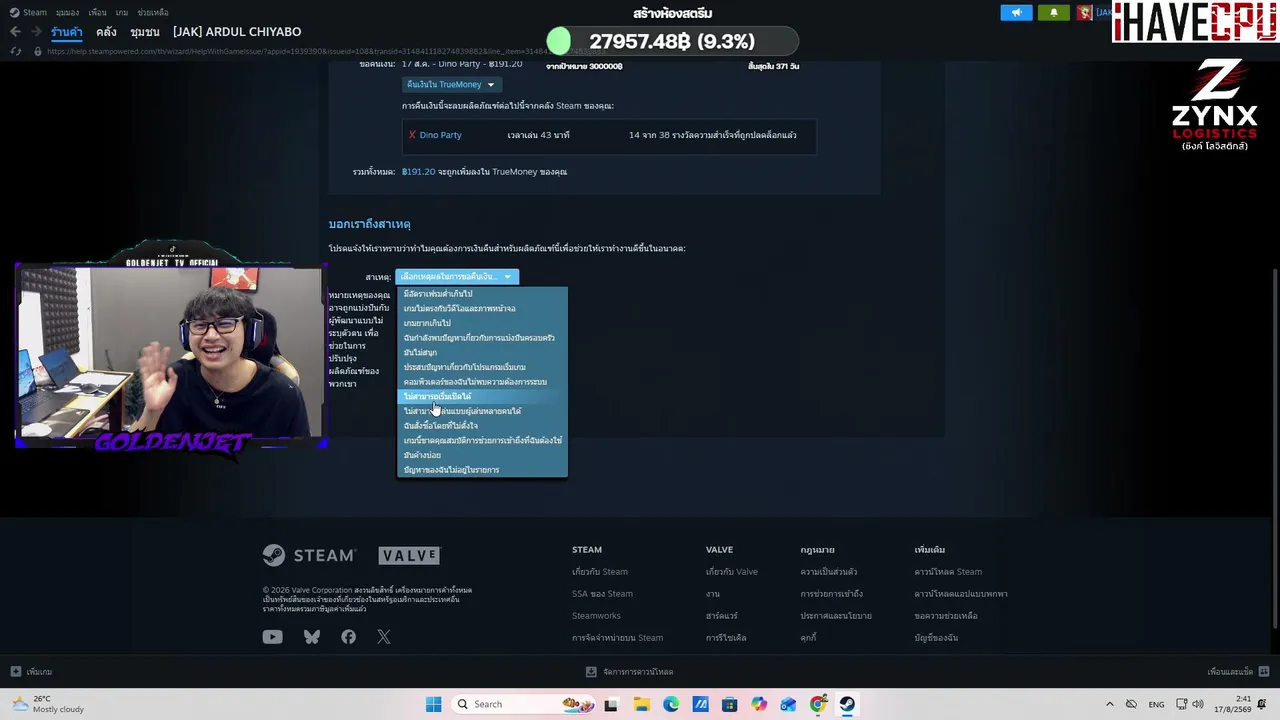Image resolution: width=1280 pixels, height=720 pixels.
Task: Go back with the left arrow
Action: click(15, 32)
